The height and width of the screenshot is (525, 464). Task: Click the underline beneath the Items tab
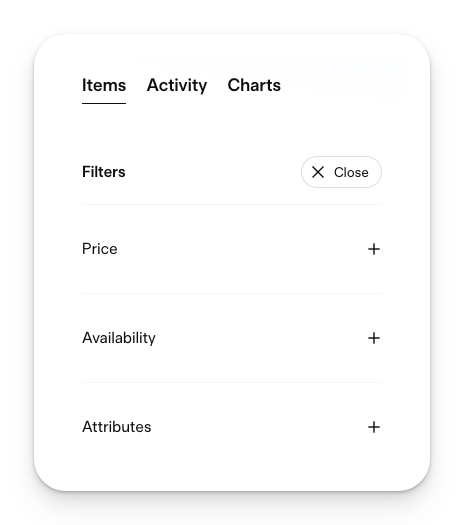(x=104, y=103)
